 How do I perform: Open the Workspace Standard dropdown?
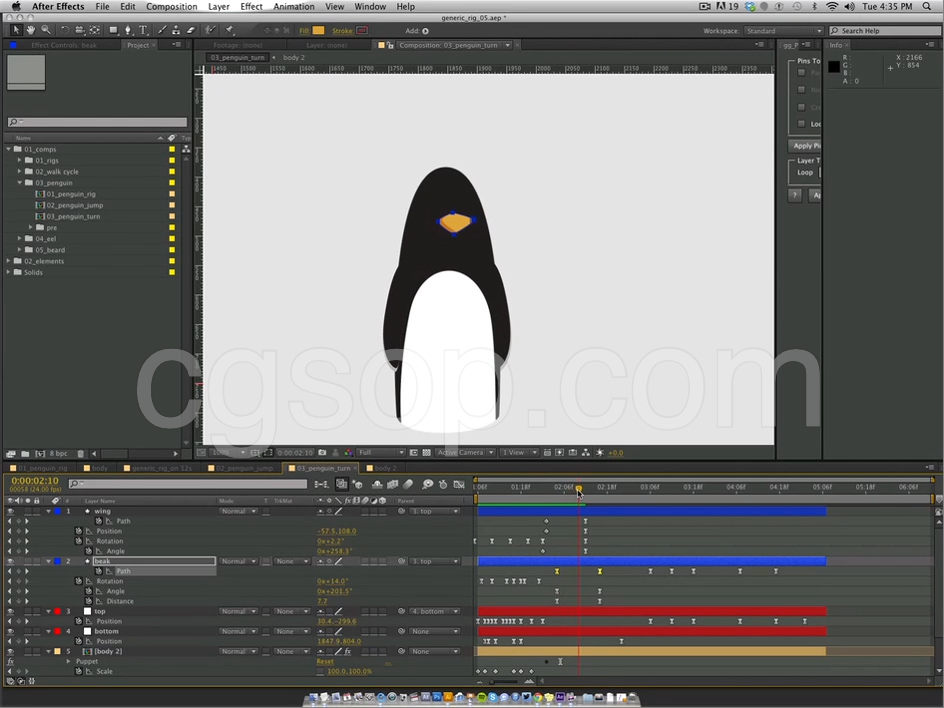pos(783,31)
